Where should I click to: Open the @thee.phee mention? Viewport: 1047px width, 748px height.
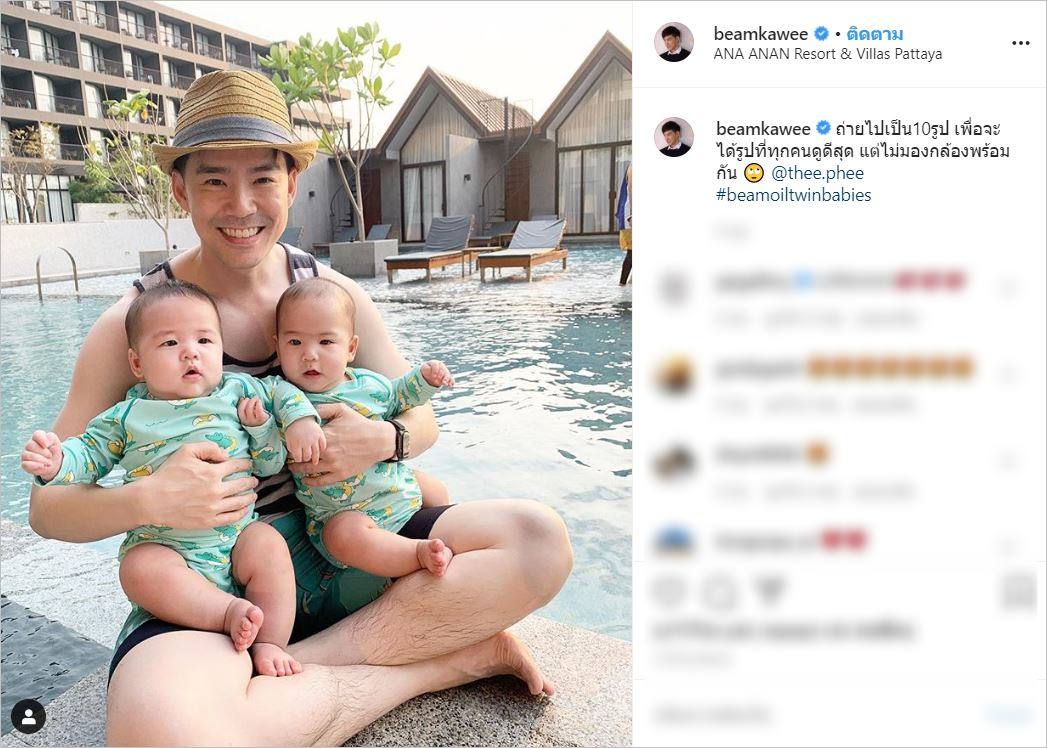[817, 173]
